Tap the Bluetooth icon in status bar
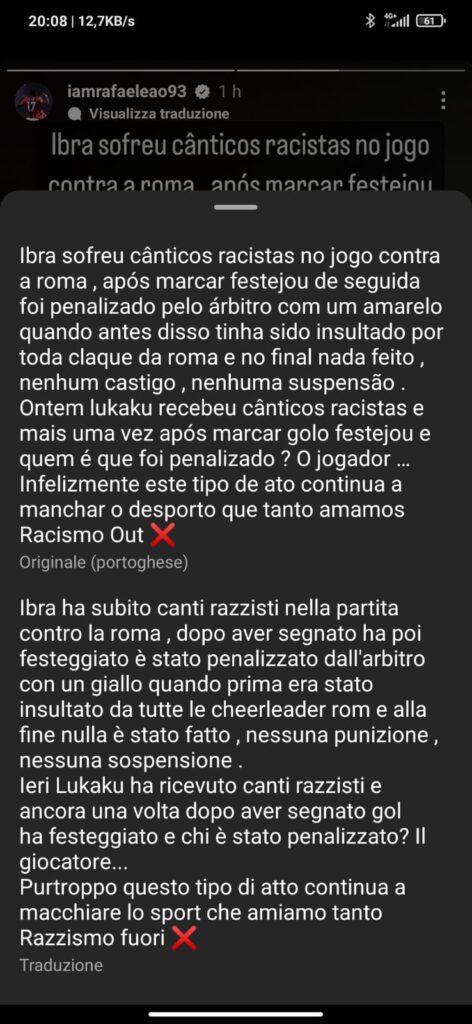 370,21
